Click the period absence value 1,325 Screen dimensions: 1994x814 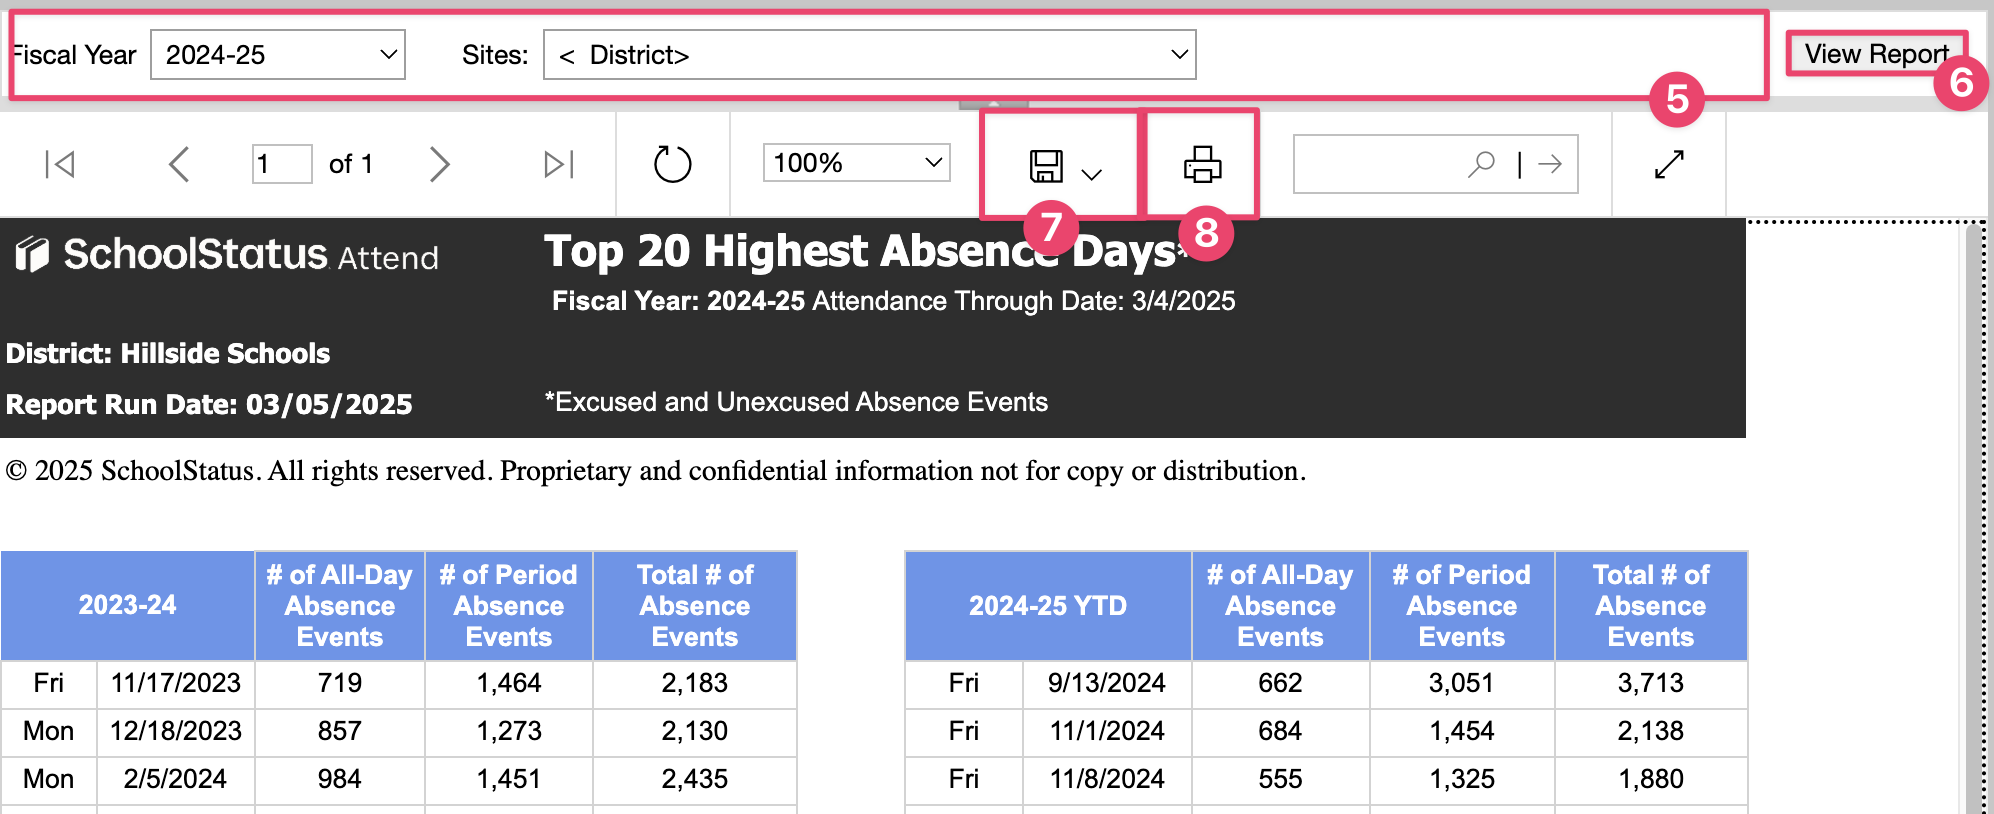click(x=1462, y=780)
